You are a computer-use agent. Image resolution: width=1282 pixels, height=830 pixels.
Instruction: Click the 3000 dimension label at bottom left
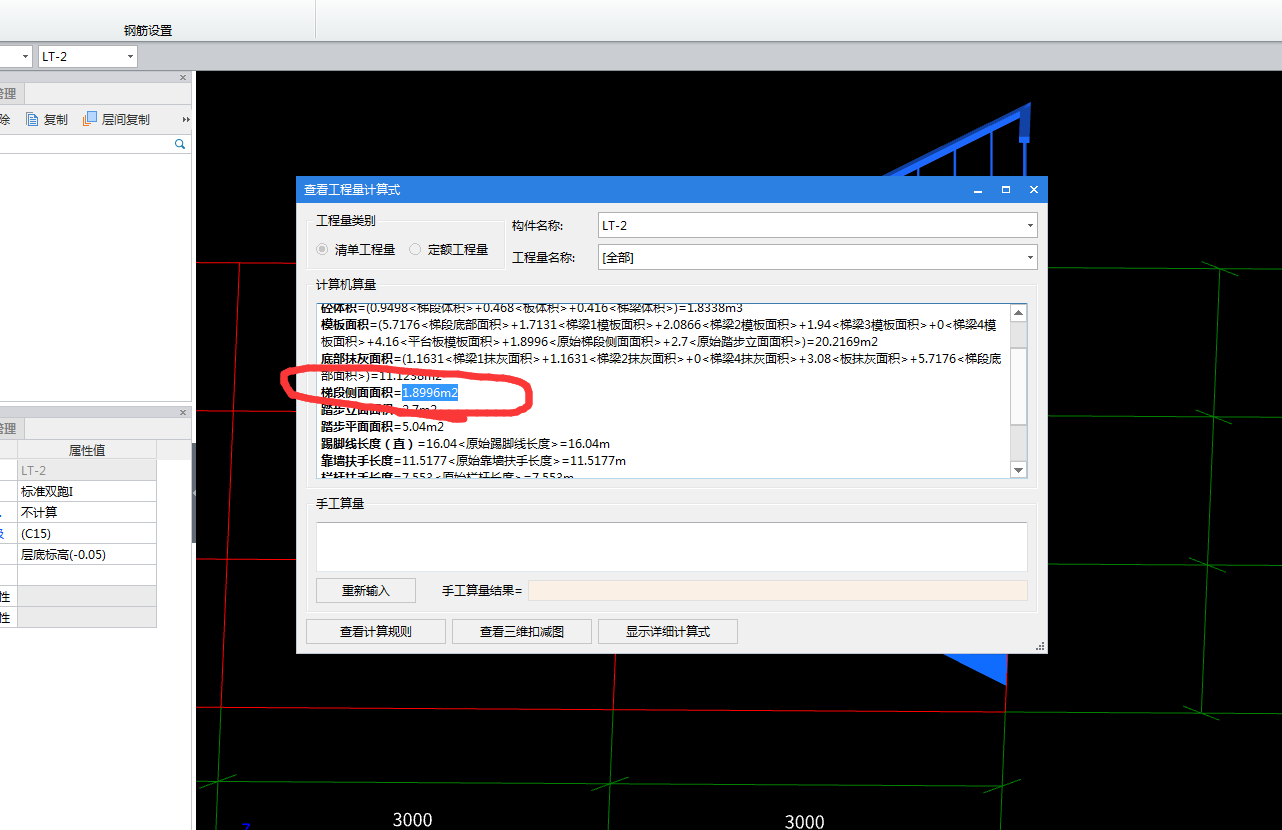point(412,820)
